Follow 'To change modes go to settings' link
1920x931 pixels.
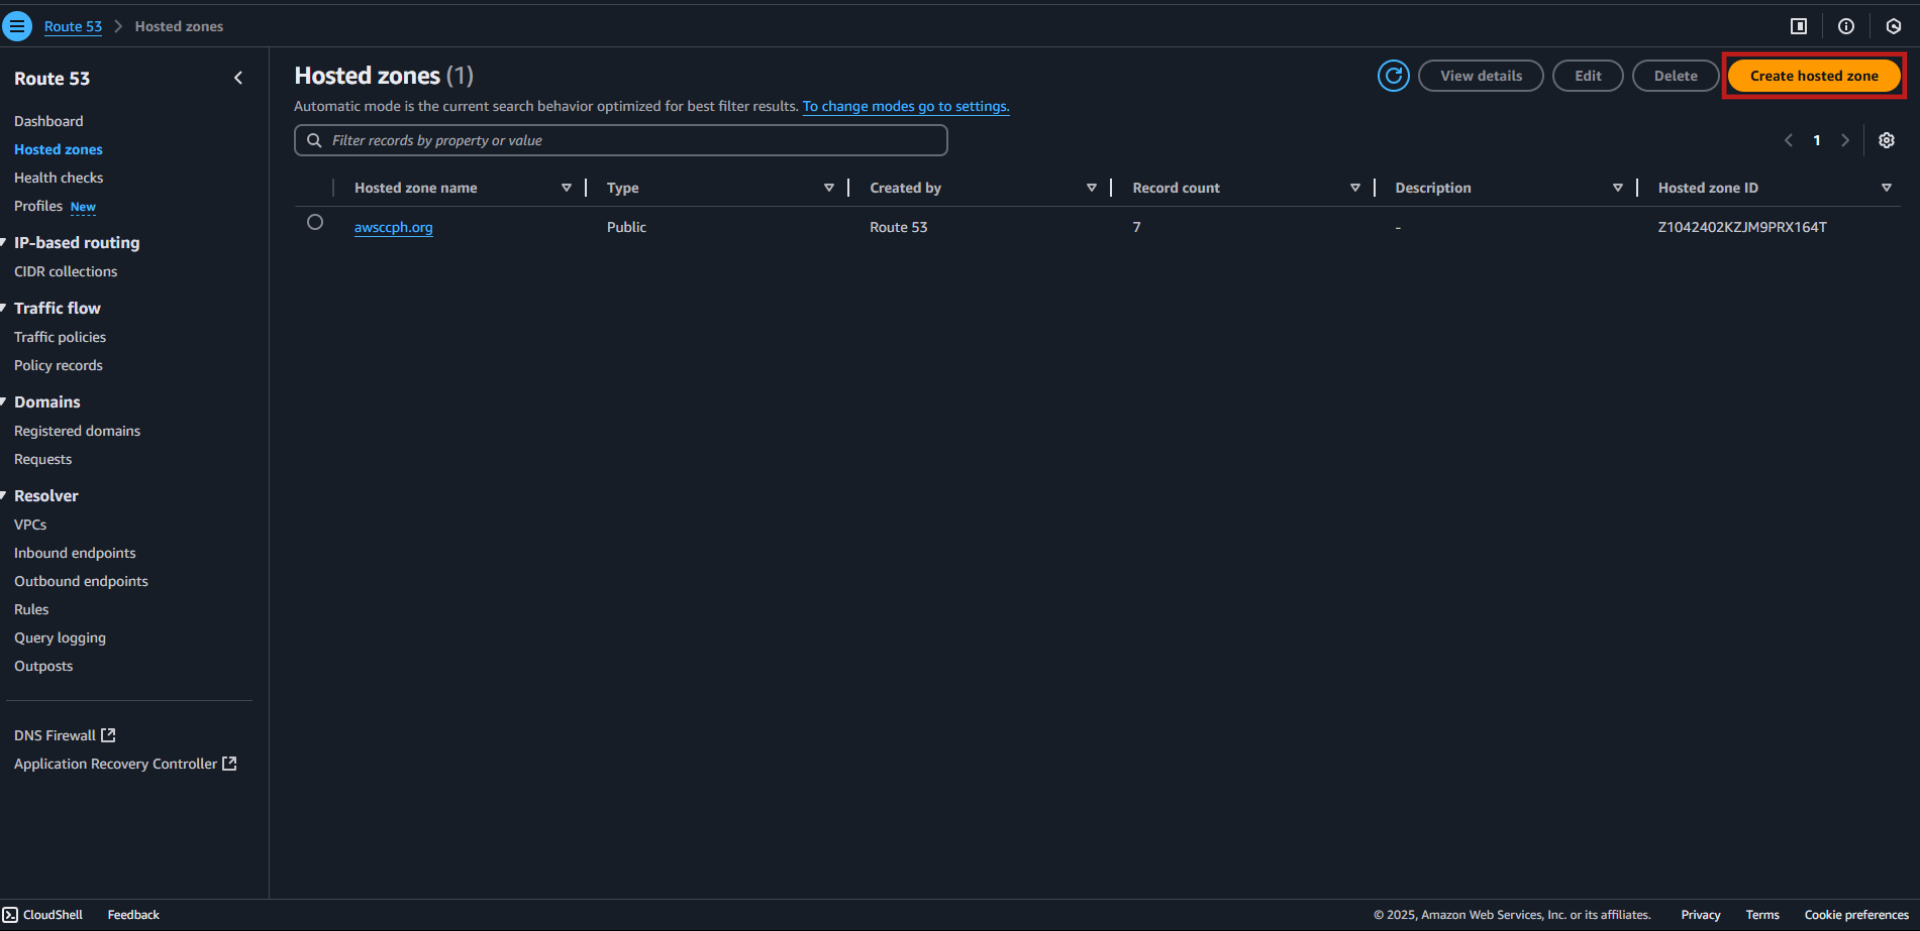[x=906, y=106]
